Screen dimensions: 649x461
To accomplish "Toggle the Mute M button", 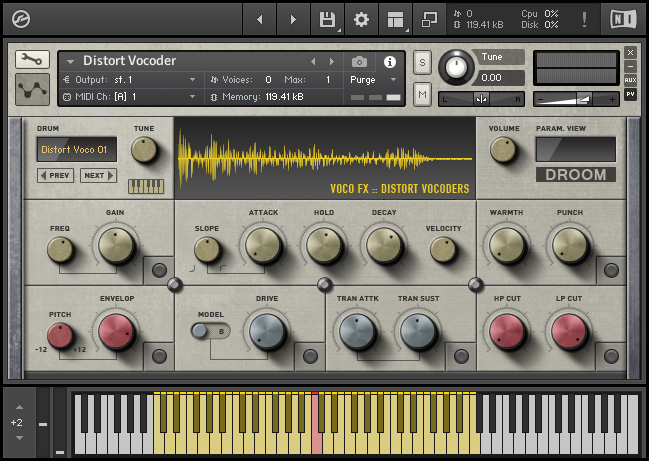I will [422, 94].
